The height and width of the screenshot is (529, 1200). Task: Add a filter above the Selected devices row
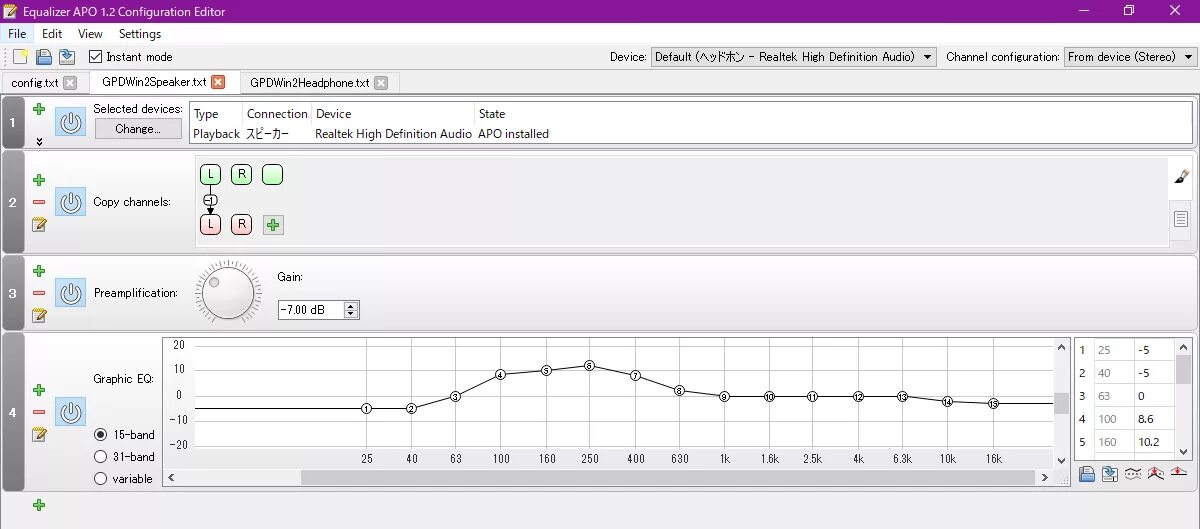(39, 109)
